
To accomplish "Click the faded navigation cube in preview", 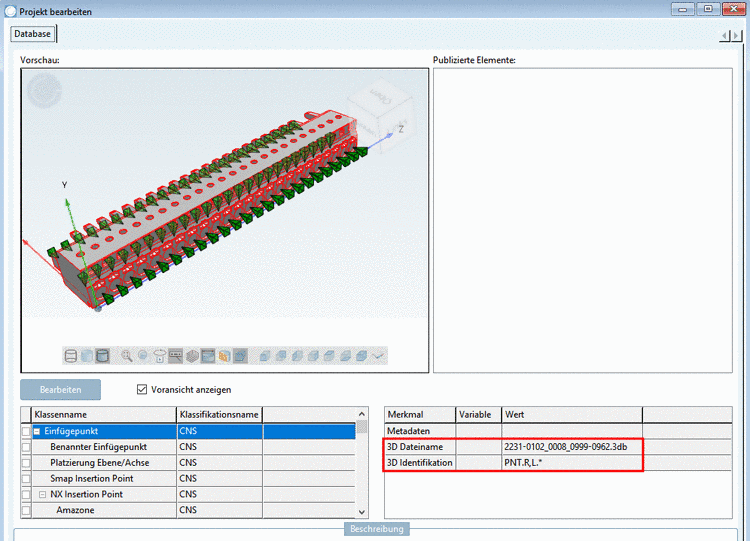I will pyautogui.click(x=381, y=117).
